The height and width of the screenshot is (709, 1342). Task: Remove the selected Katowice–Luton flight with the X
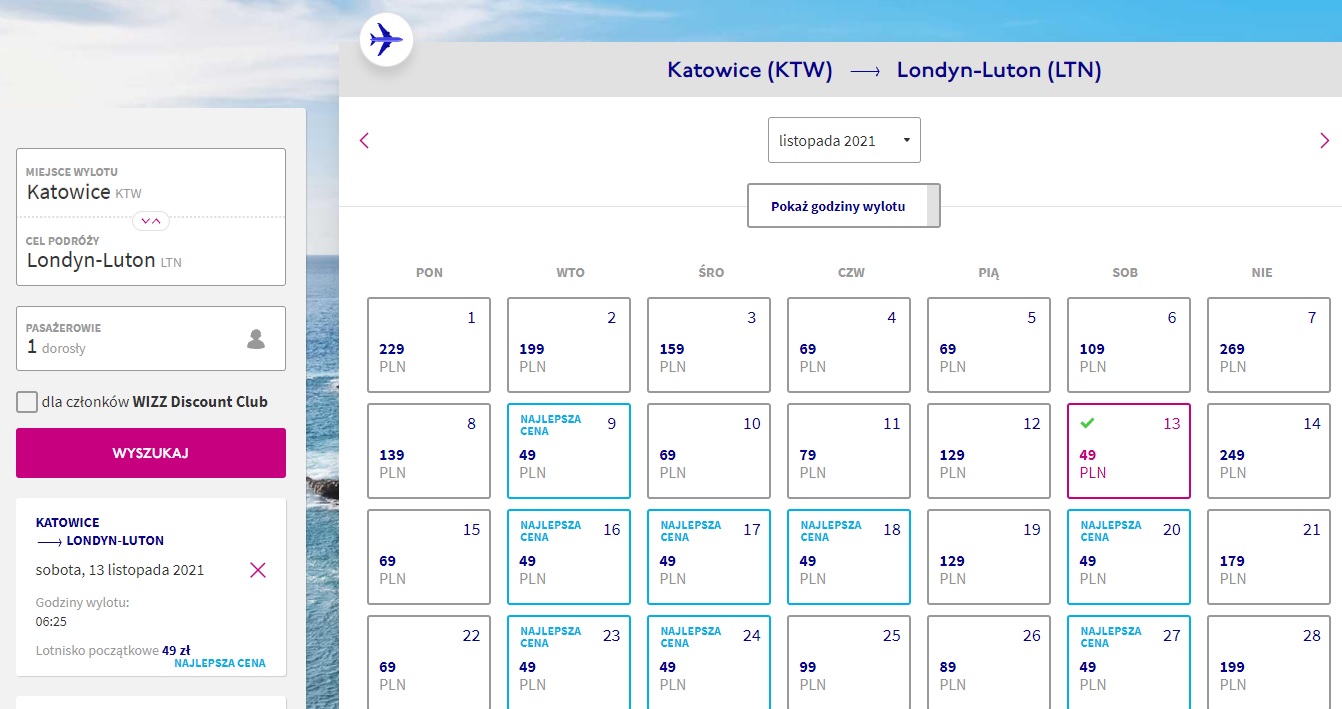click(x=258, y=570)
